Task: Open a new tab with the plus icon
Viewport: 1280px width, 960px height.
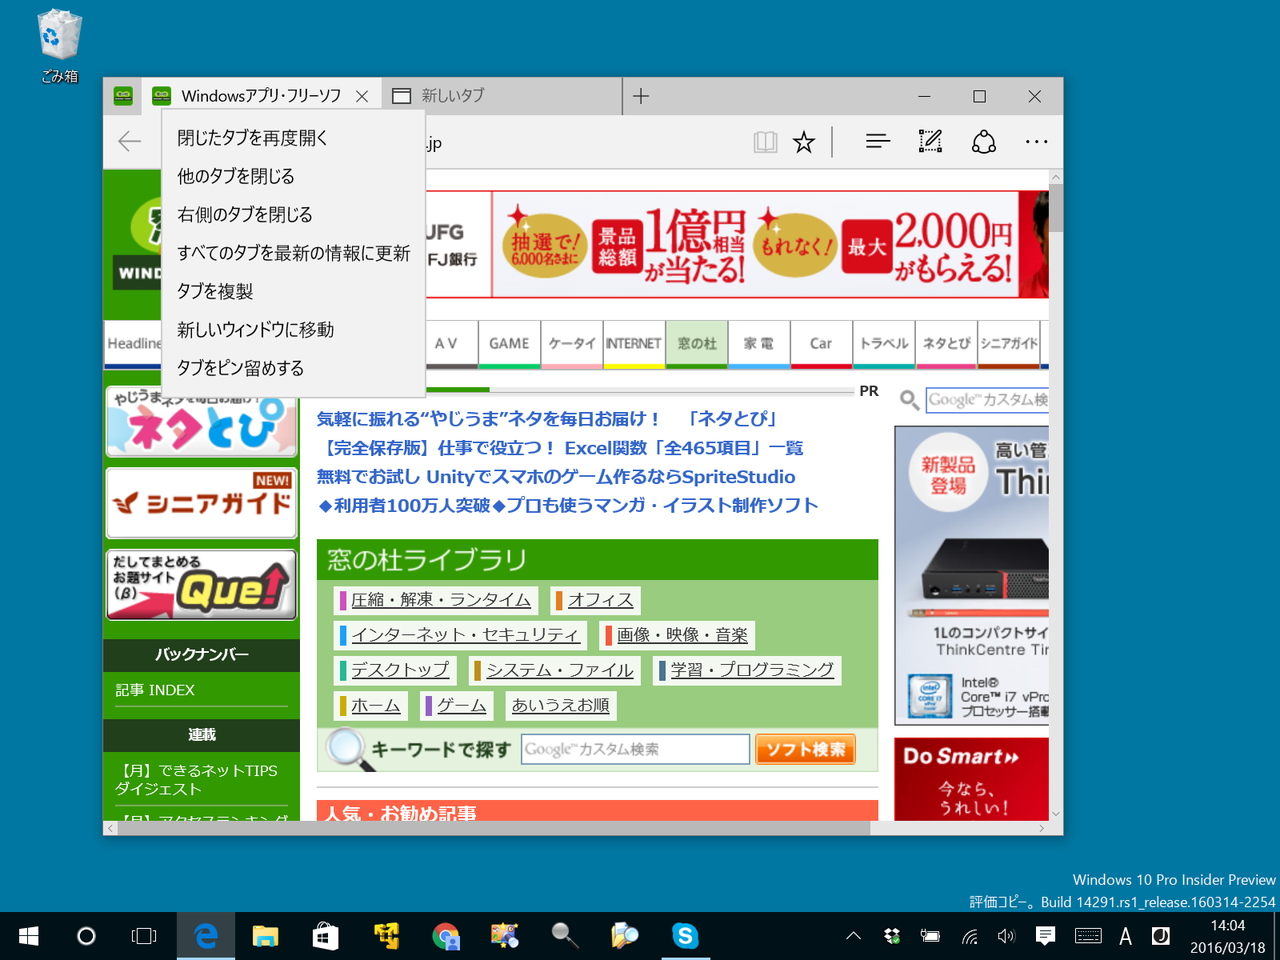Action: coord(640,96)
